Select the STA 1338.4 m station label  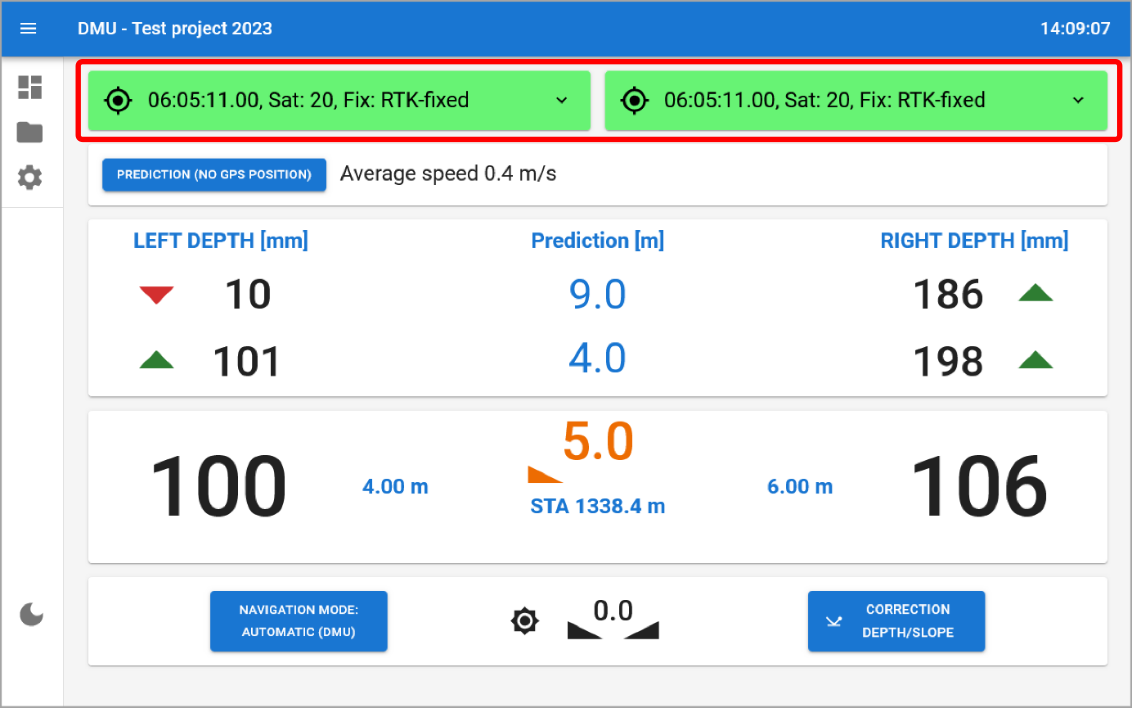pyautogui.click(x=597, y=506)
